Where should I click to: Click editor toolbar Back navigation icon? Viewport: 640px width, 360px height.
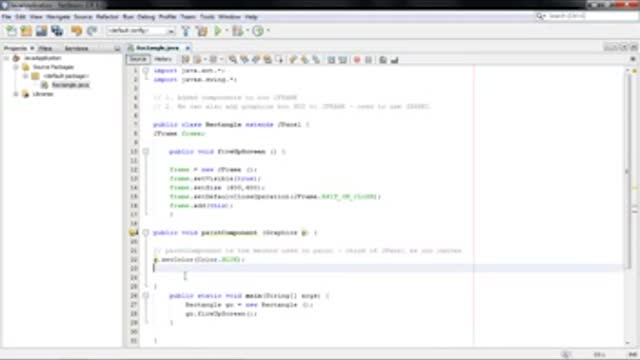(x=198, y=60)
